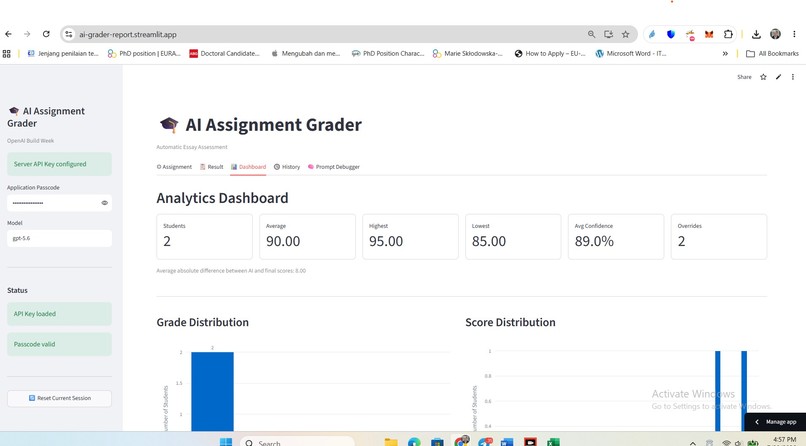Screen dimensions: 806x446
Task: Open the apps grid icon on the bookmarks bar
Action: [7, 53]
